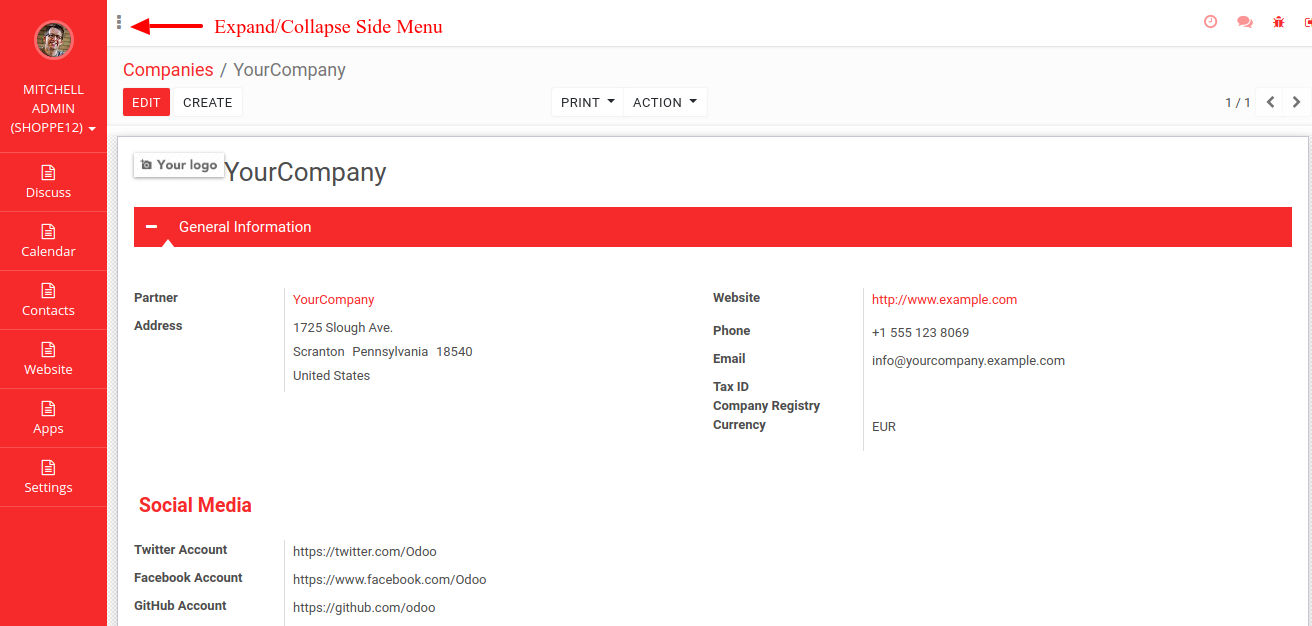This screenshot has width=1312, height=626.
Task: Toggle the side menu with three-dots icon
Action: (119, 22)
